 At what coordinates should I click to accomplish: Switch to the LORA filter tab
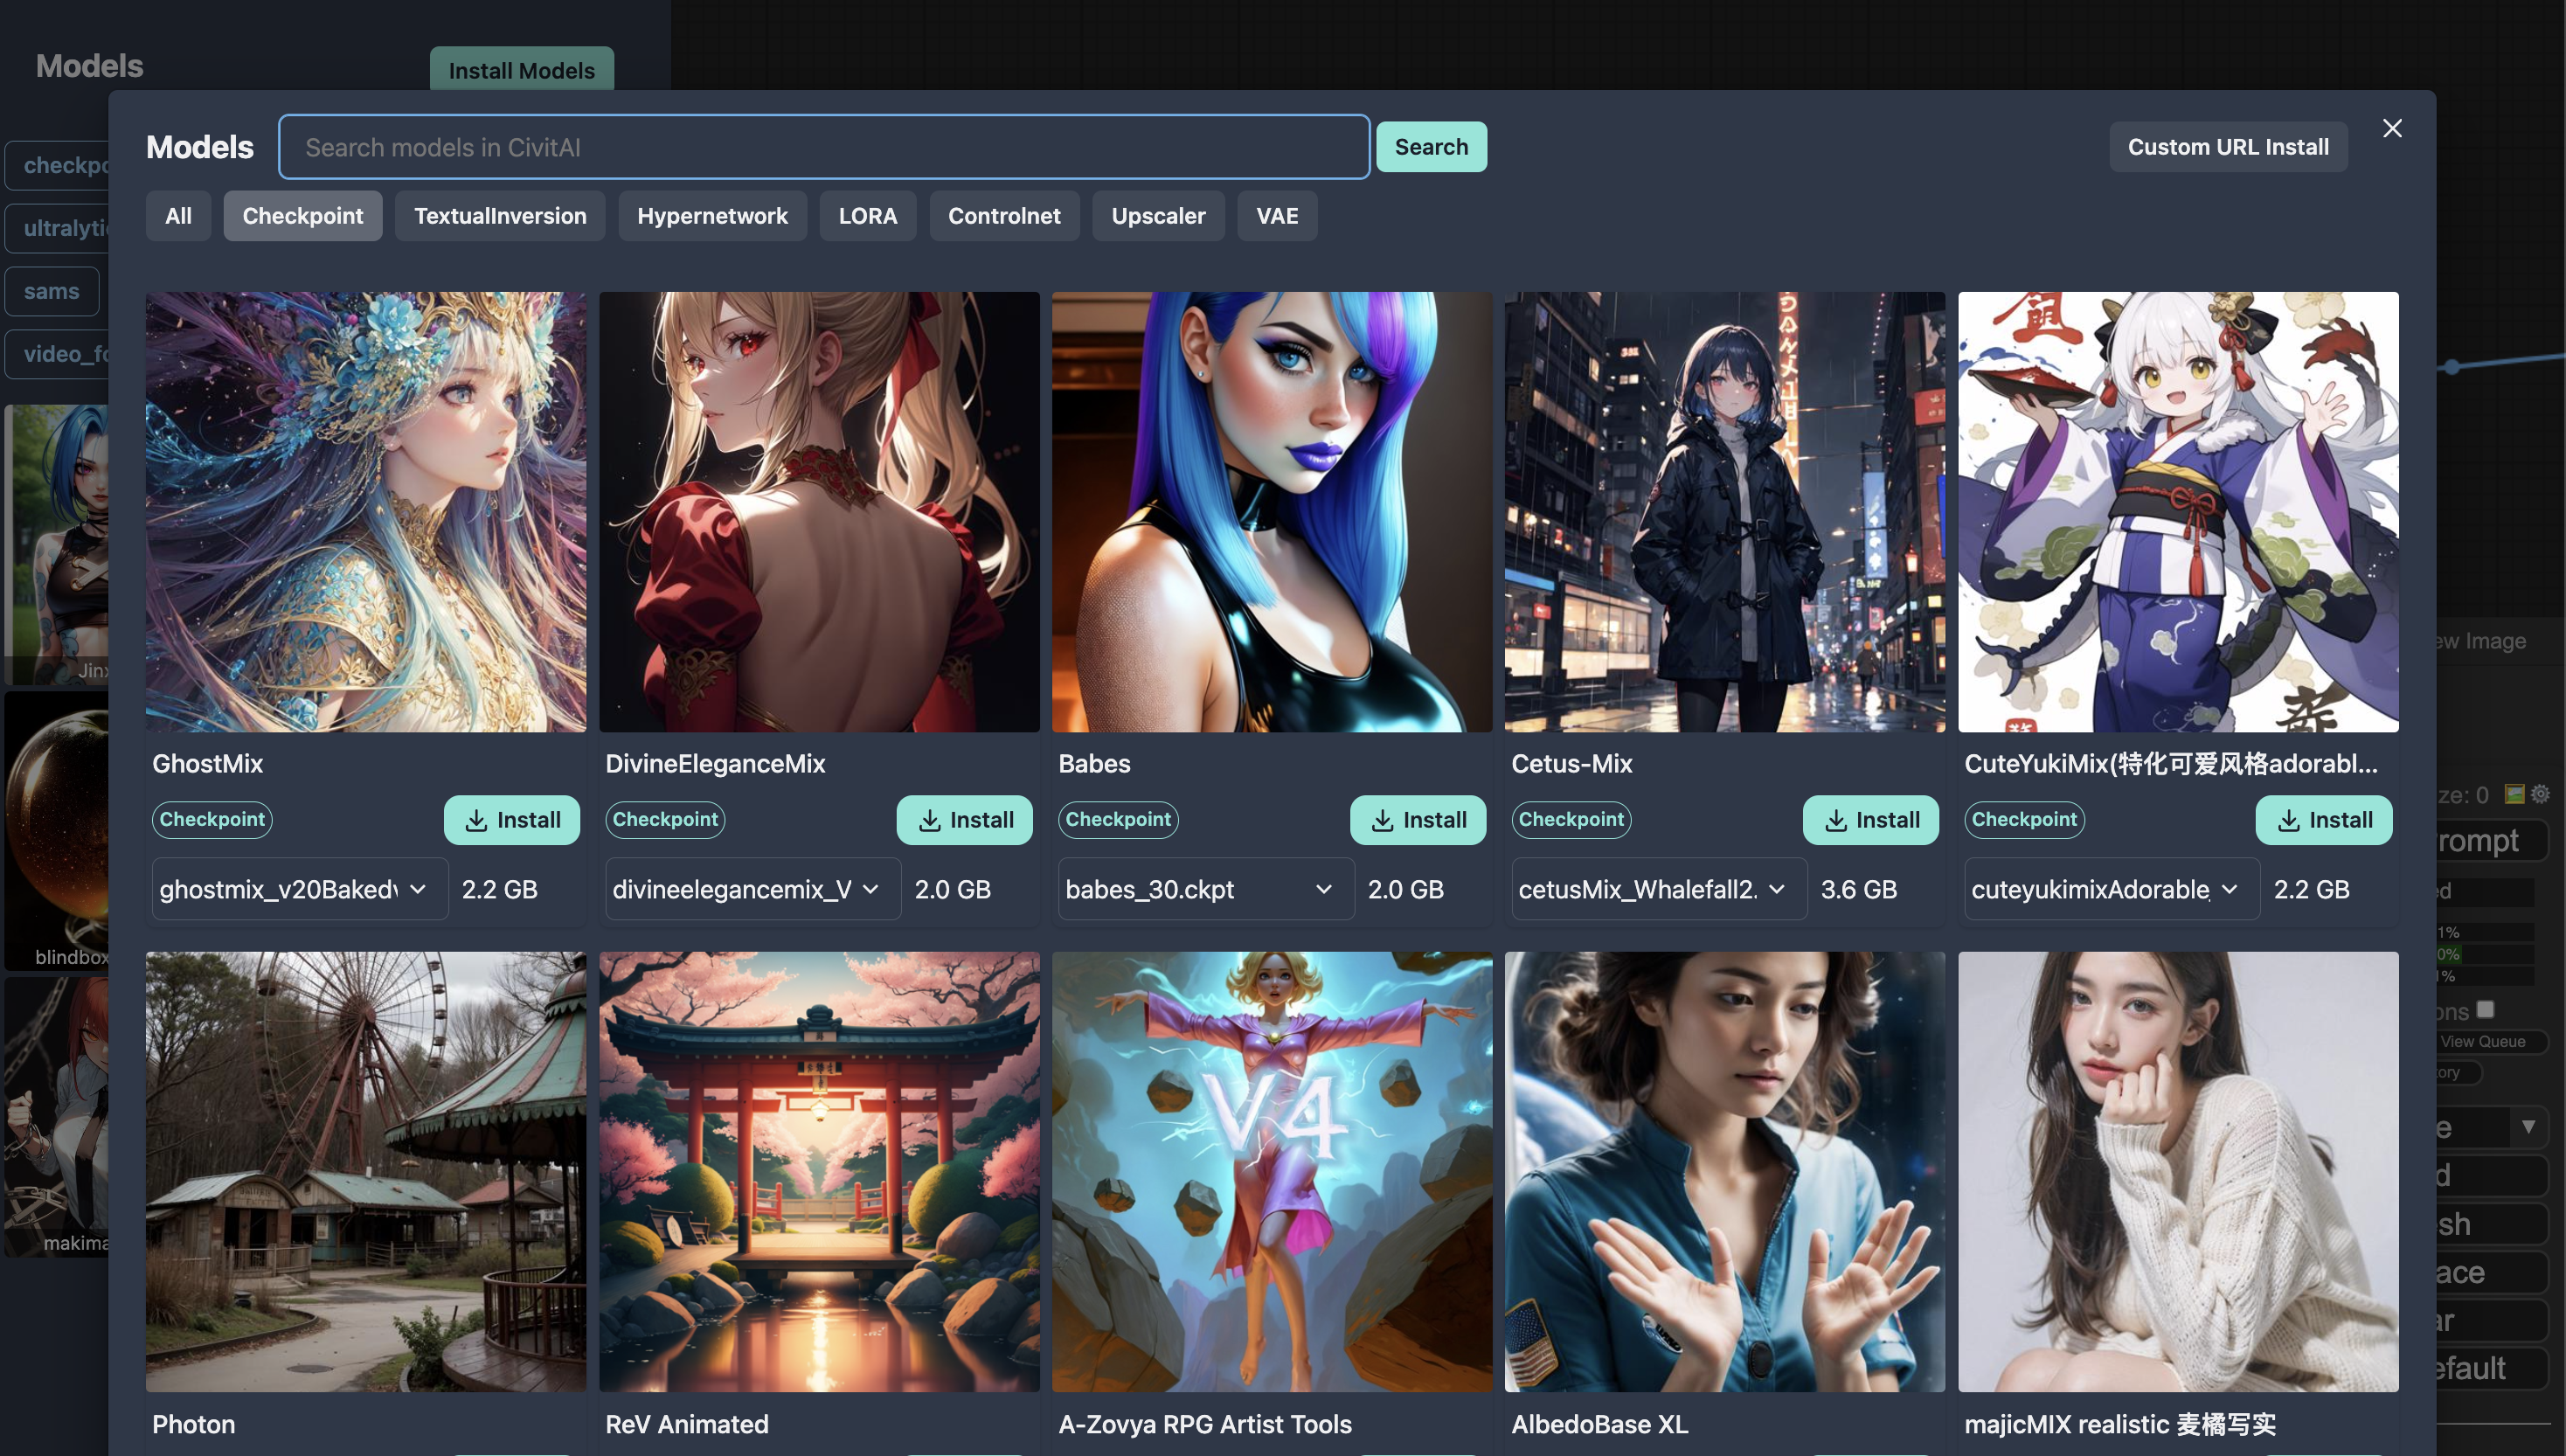coord(867,216)
